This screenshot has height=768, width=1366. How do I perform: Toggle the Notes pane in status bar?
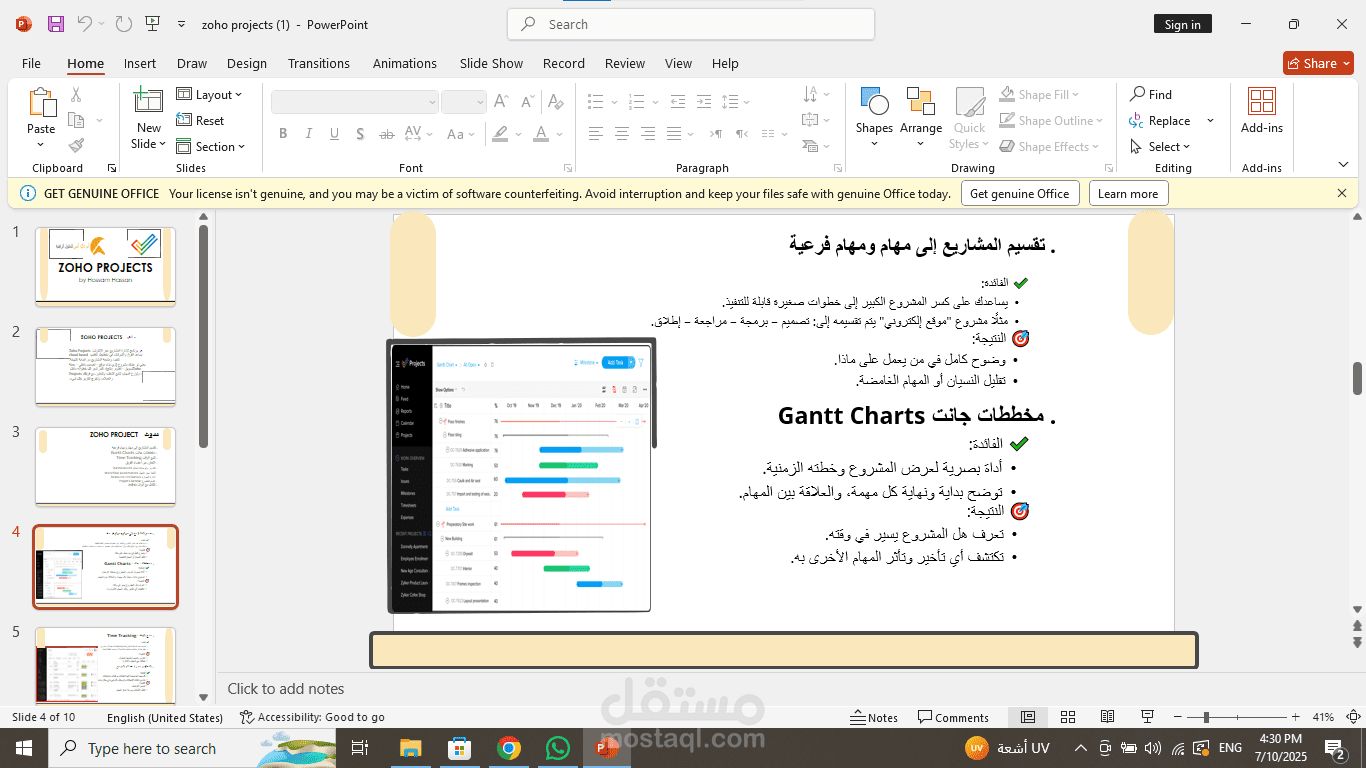click(874, 717)
